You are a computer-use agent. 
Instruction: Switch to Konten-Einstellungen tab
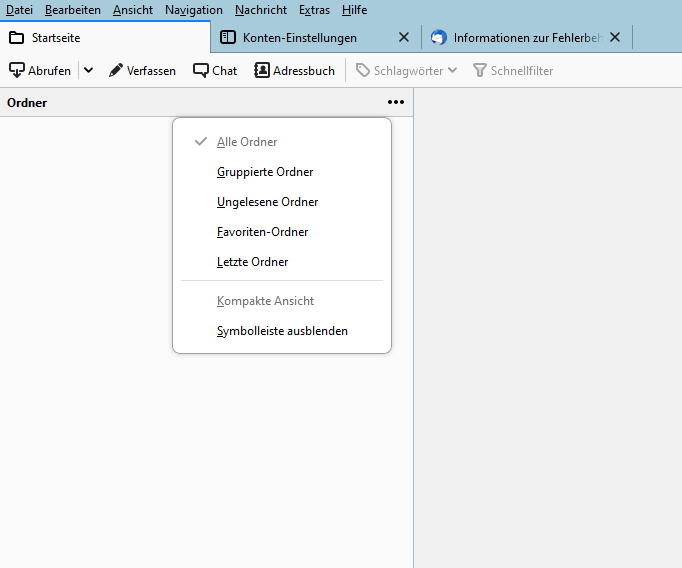(x=299, y=38)
